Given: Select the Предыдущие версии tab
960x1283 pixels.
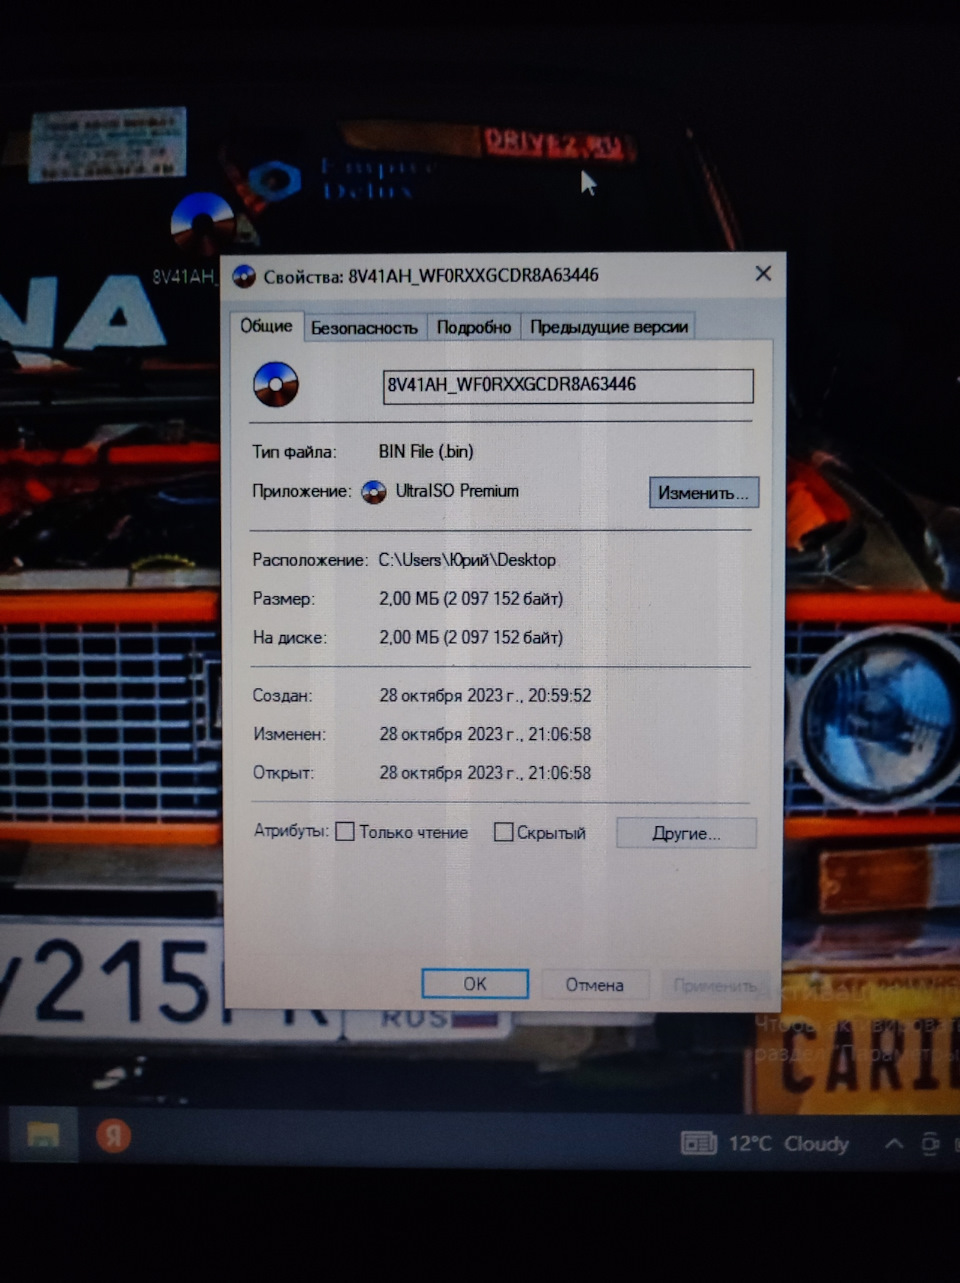Looking at the screenshot, I should (610, 326).
